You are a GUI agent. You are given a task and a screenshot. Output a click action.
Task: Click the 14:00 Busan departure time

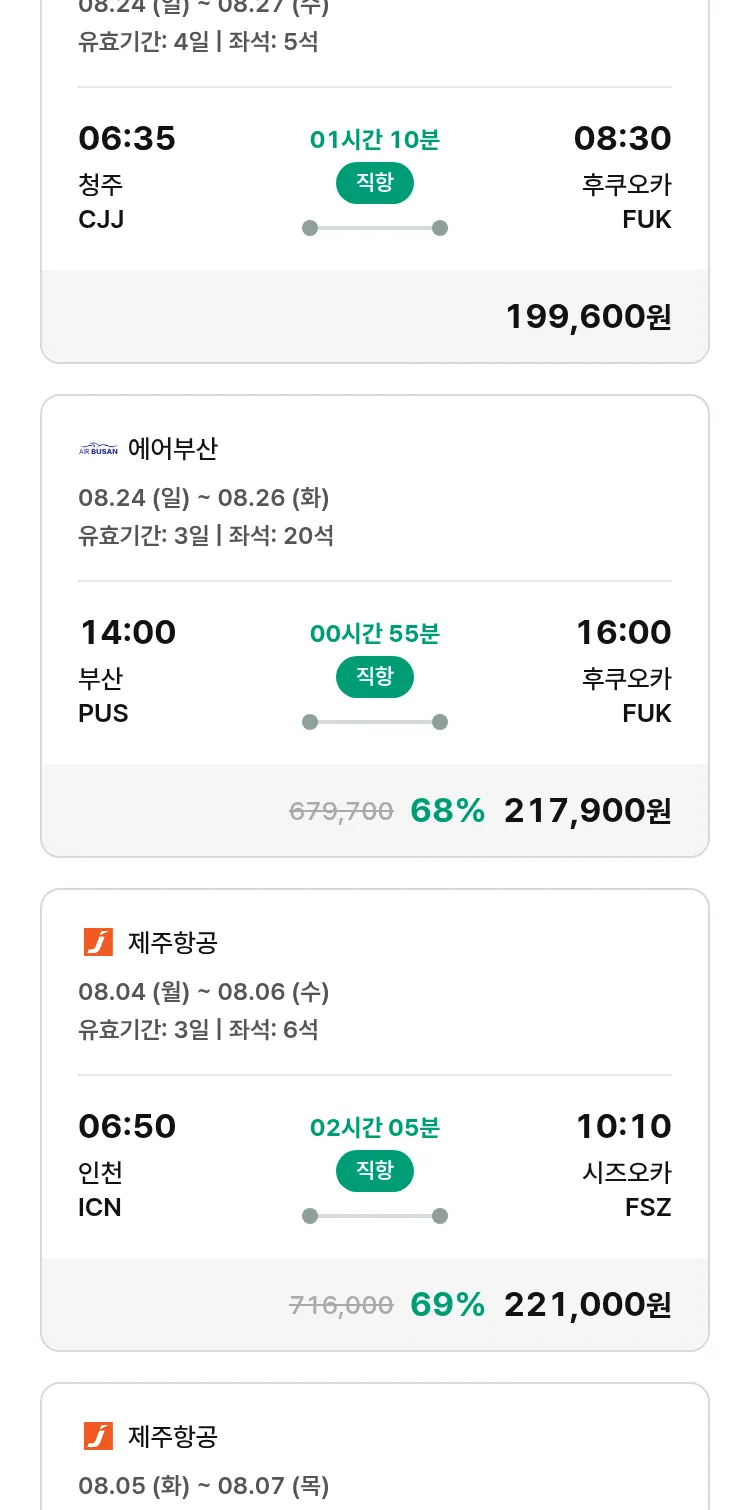[127, 632]
